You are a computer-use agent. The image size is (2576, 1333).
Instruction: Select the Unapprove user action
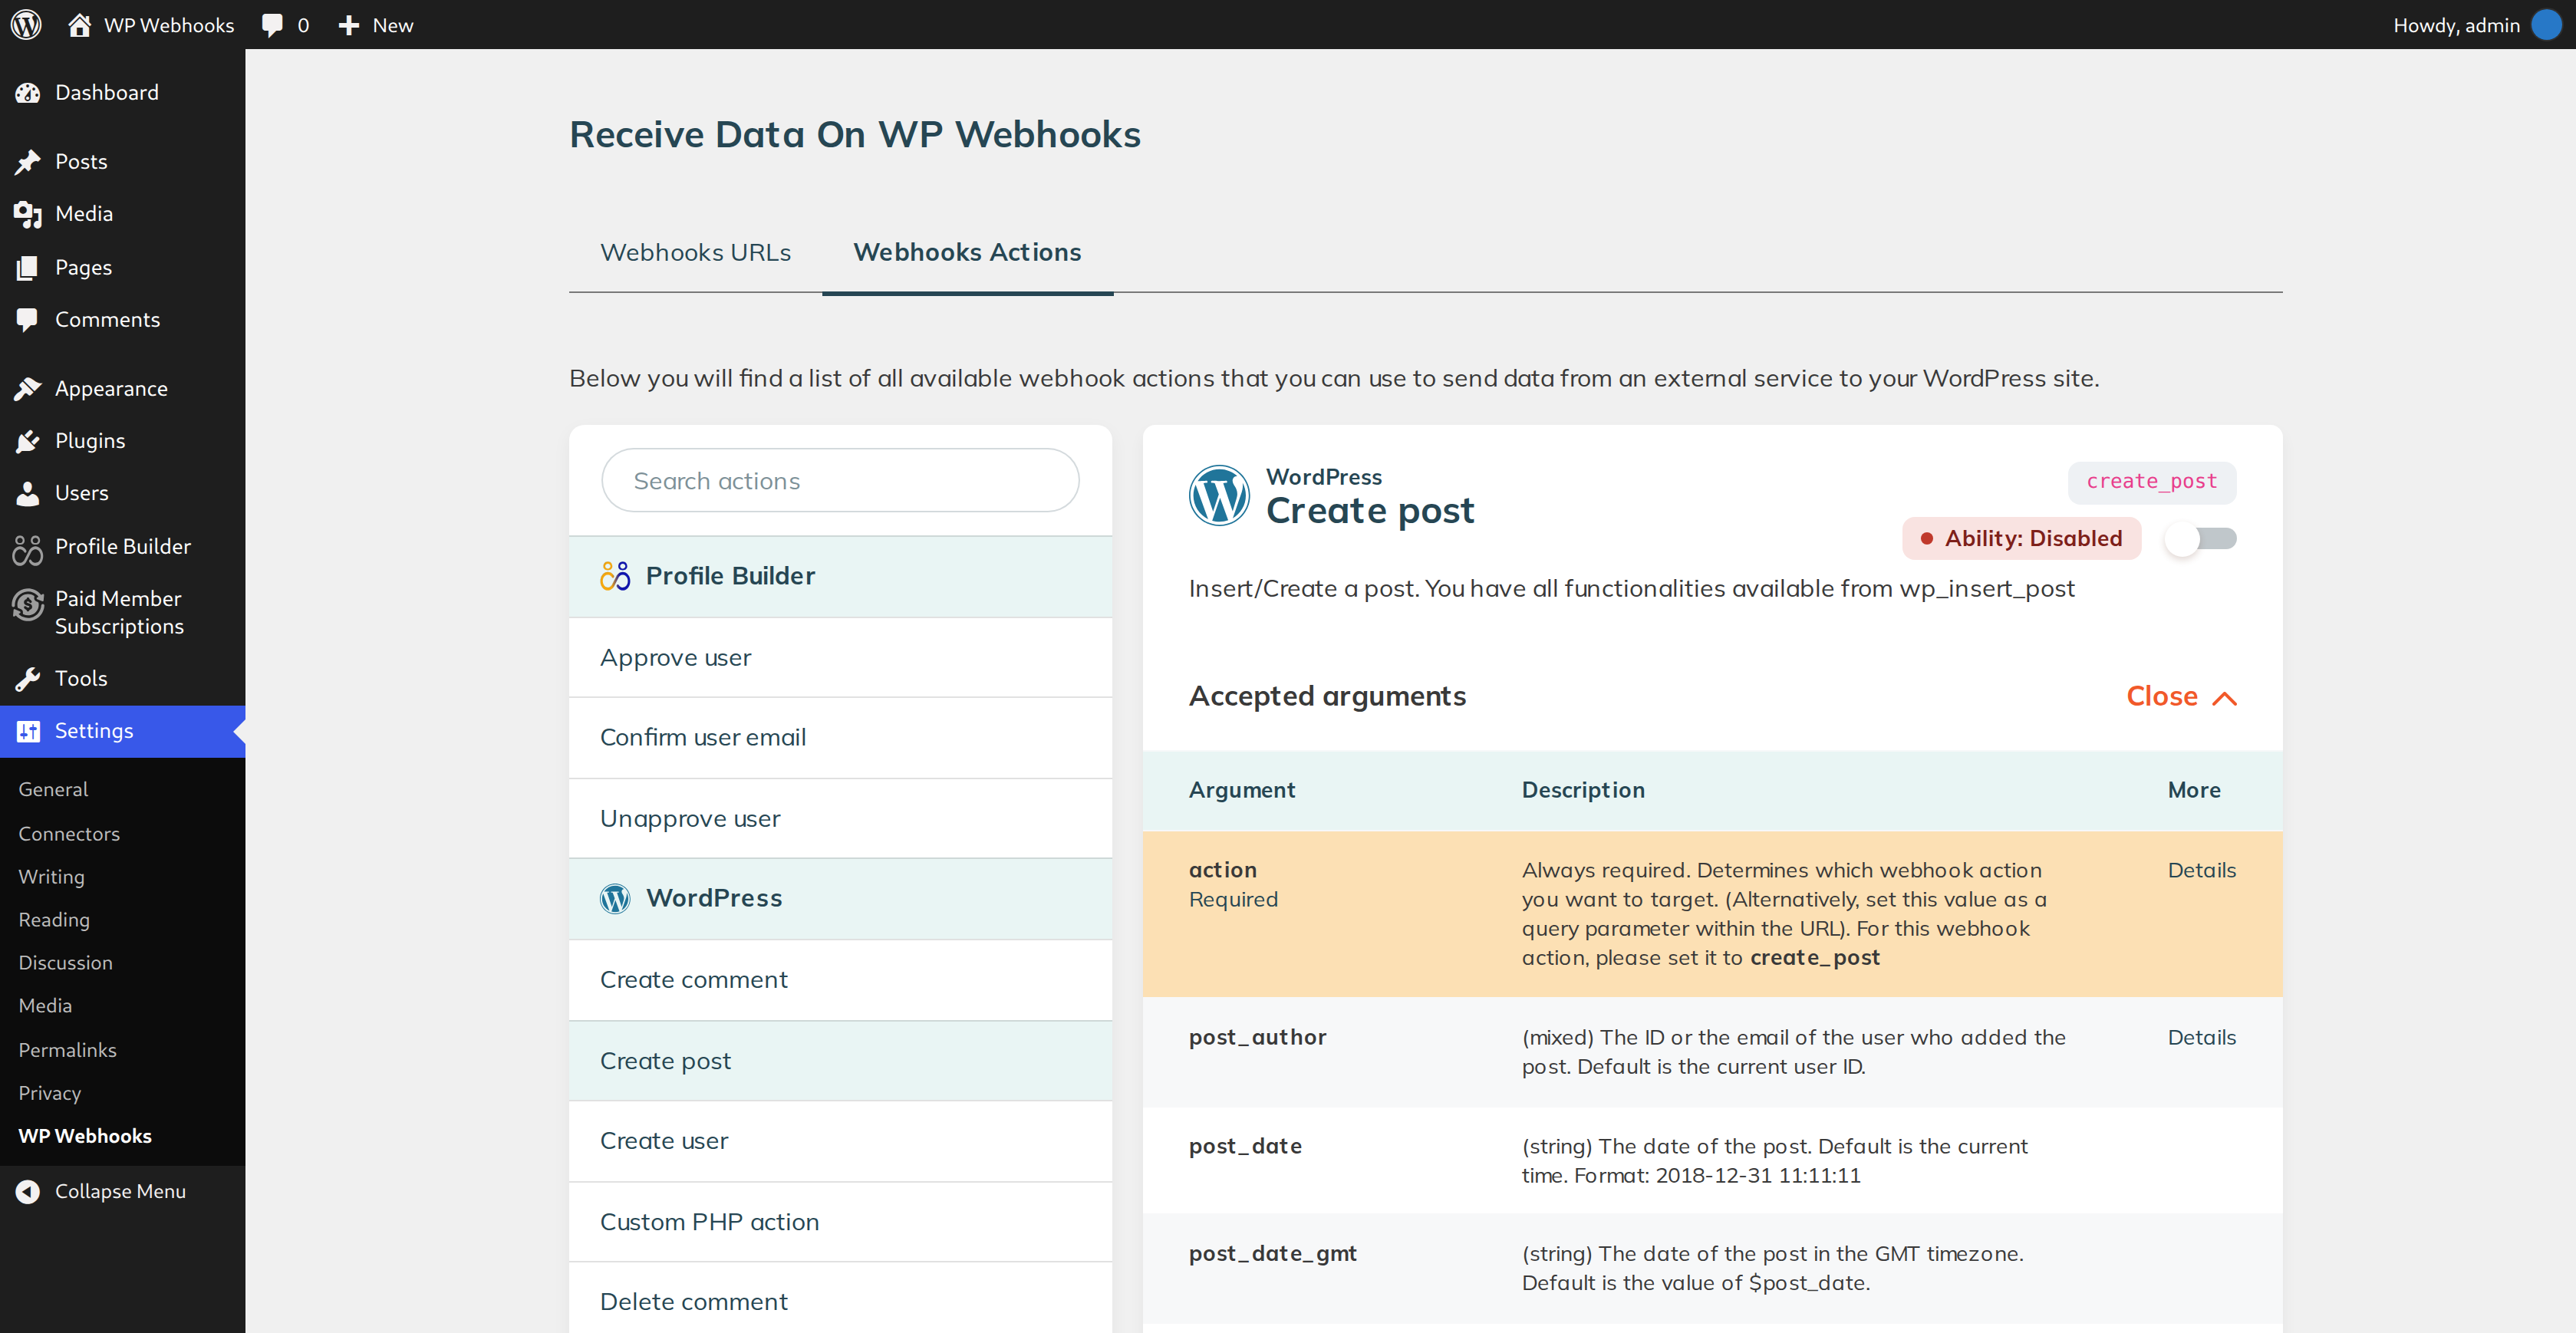840,818
